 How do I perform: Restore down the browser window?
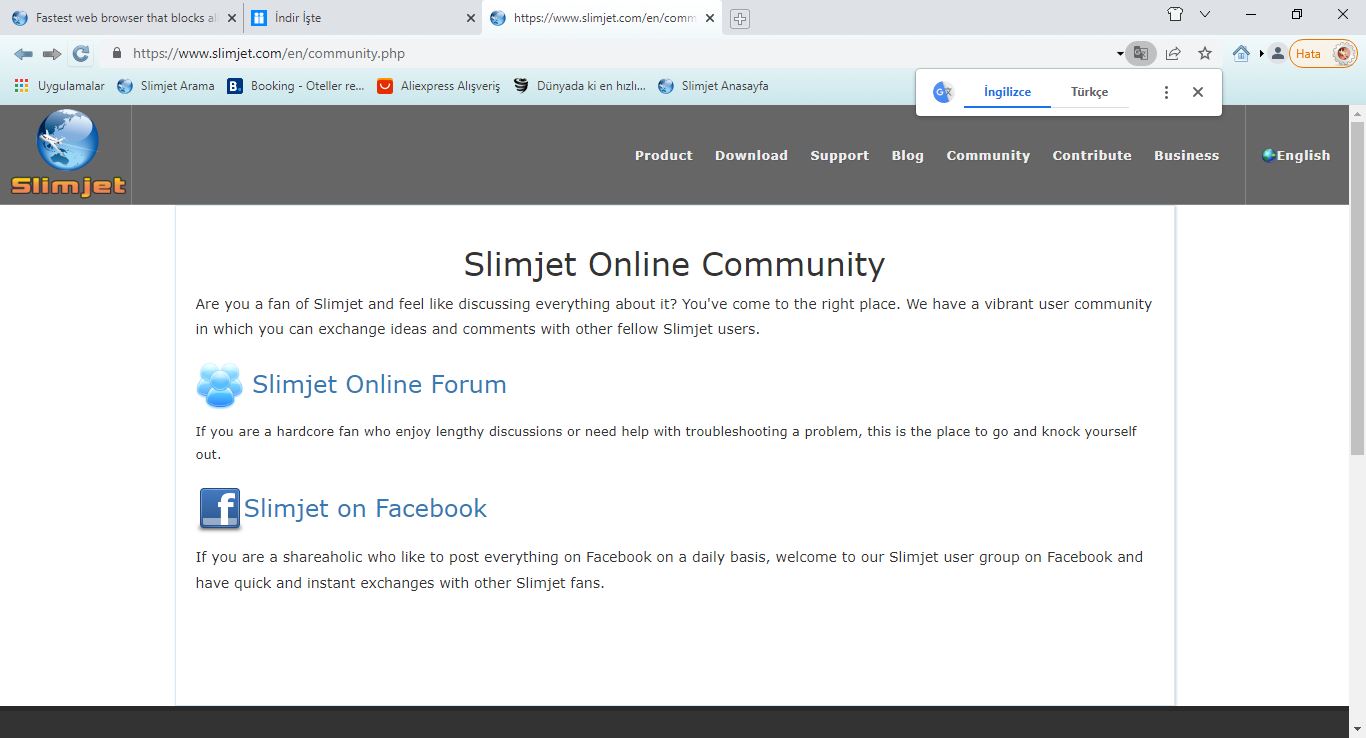1297,14
